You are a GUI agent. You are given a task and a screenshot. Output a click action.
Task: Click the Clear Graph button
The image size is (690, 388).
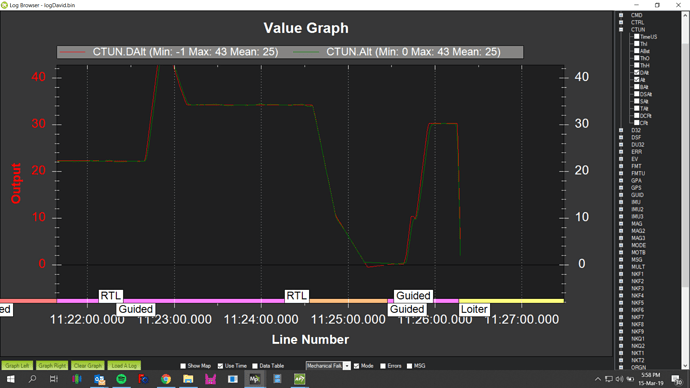coord(88,366)
